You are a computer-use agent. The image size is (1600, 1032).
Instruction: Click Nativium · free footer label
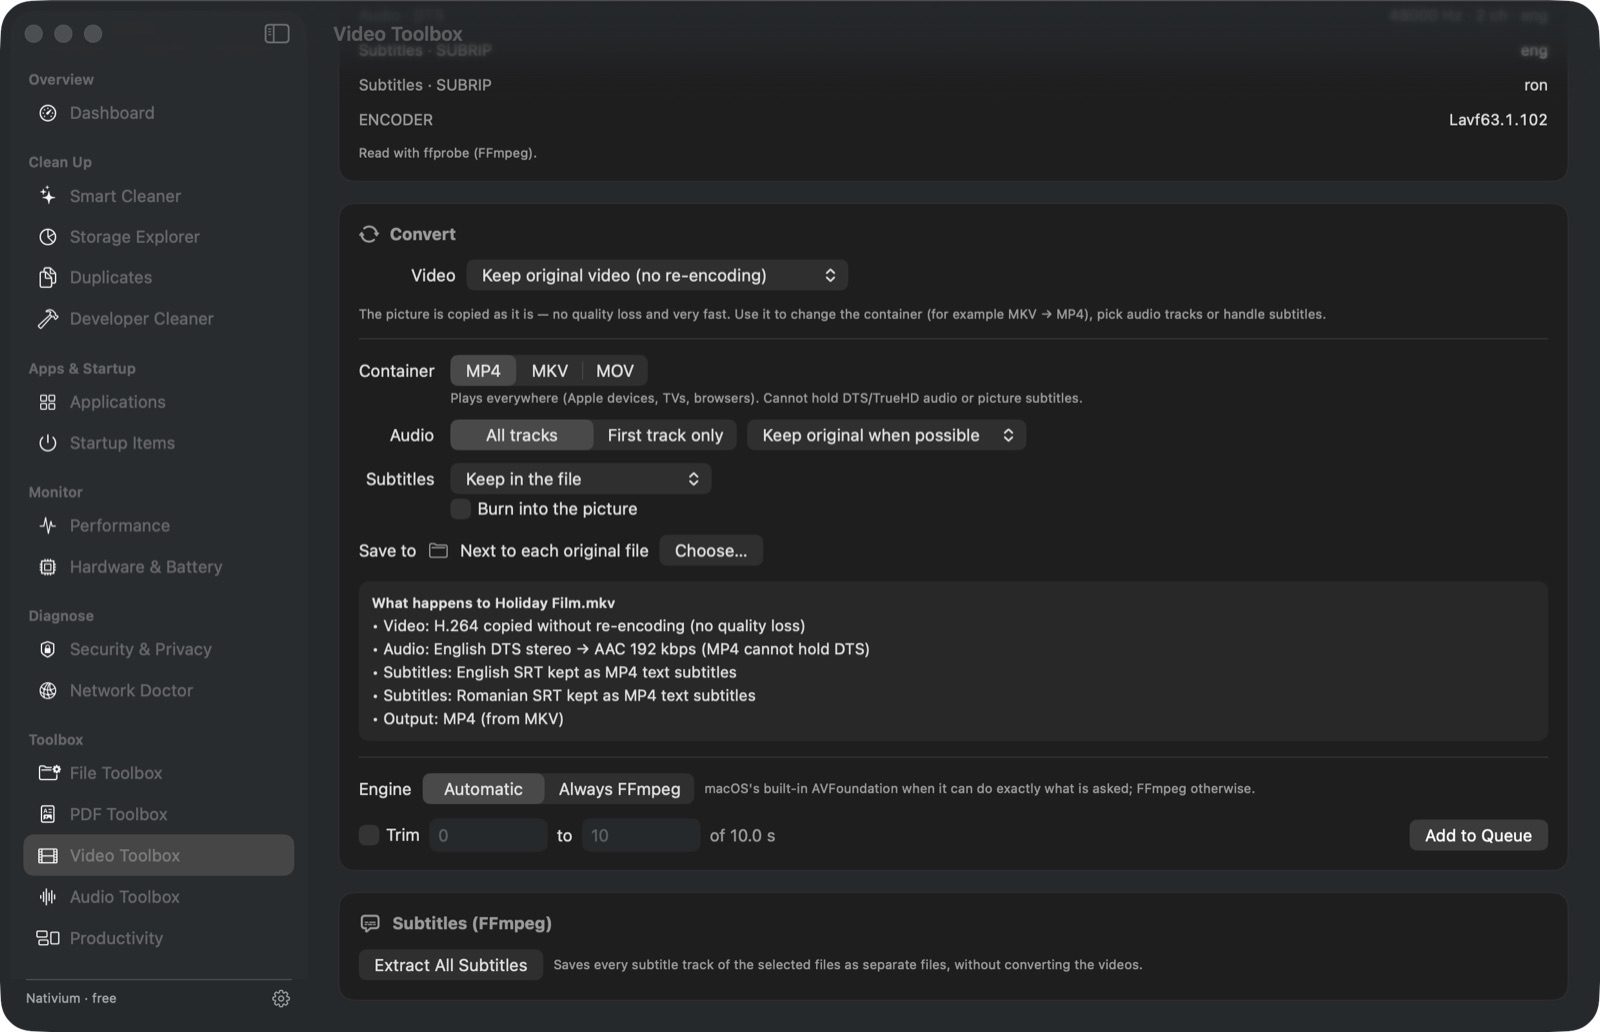coord(71,998)
